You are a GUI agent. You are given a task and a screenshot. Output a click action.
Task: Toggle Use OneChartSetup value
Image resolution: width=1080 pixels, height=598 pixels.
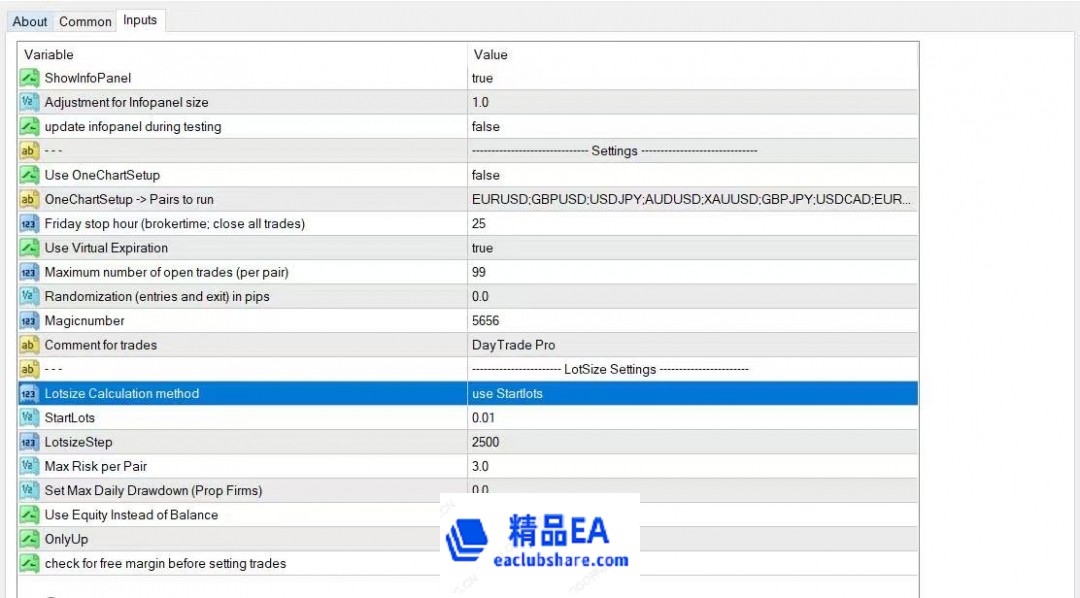[600, 175]
